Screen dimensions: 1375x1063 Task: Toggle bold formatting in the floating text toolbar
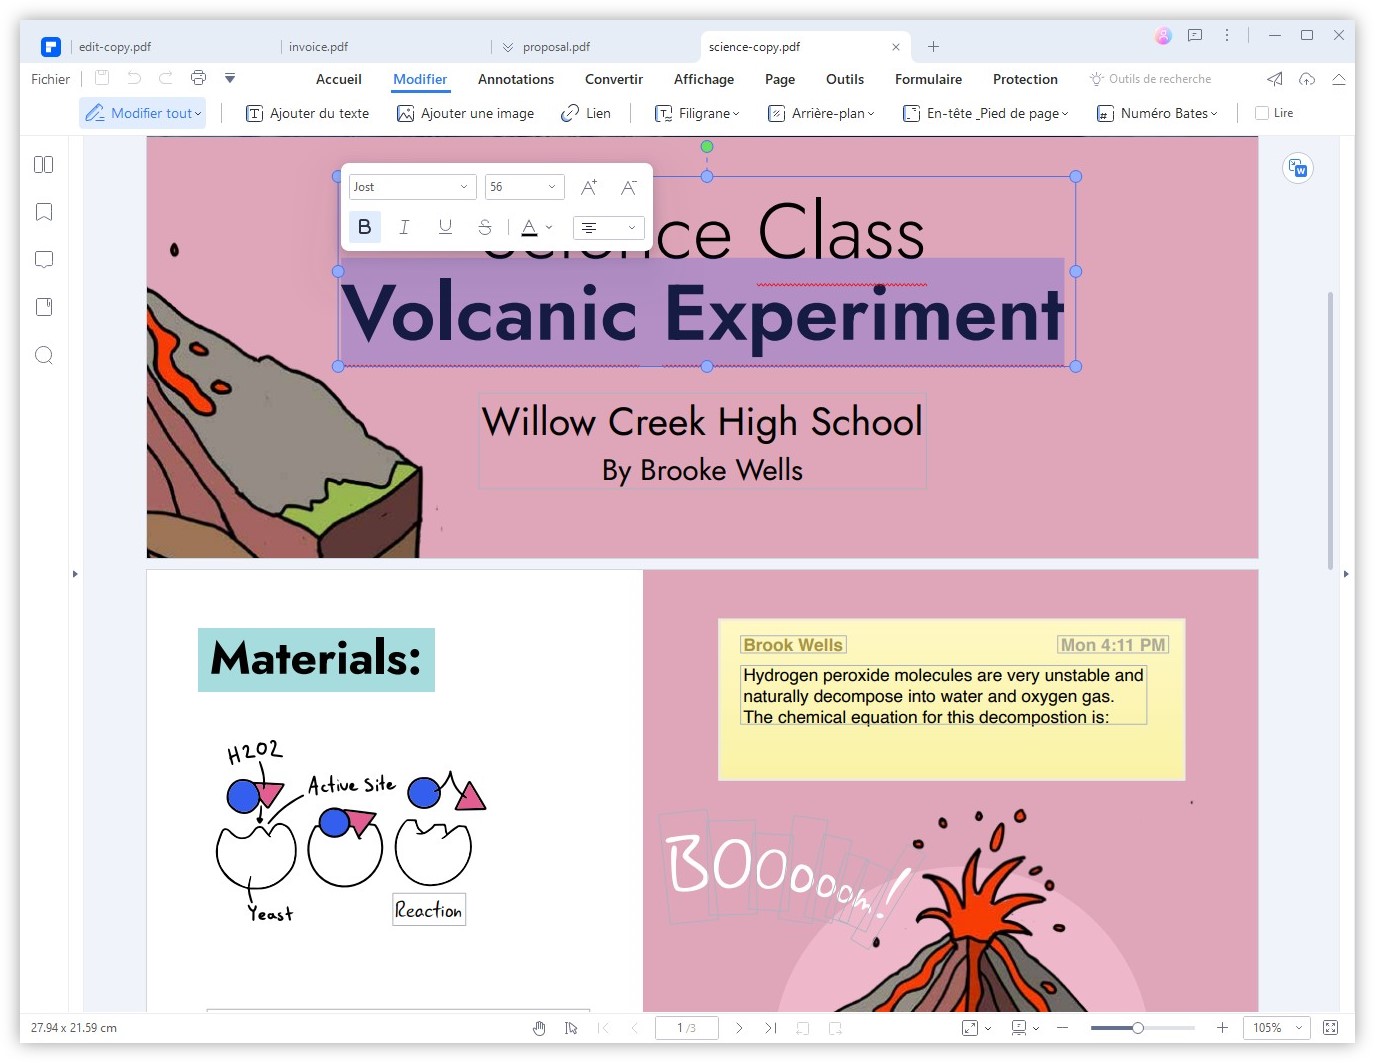click(x=364, y=227)
